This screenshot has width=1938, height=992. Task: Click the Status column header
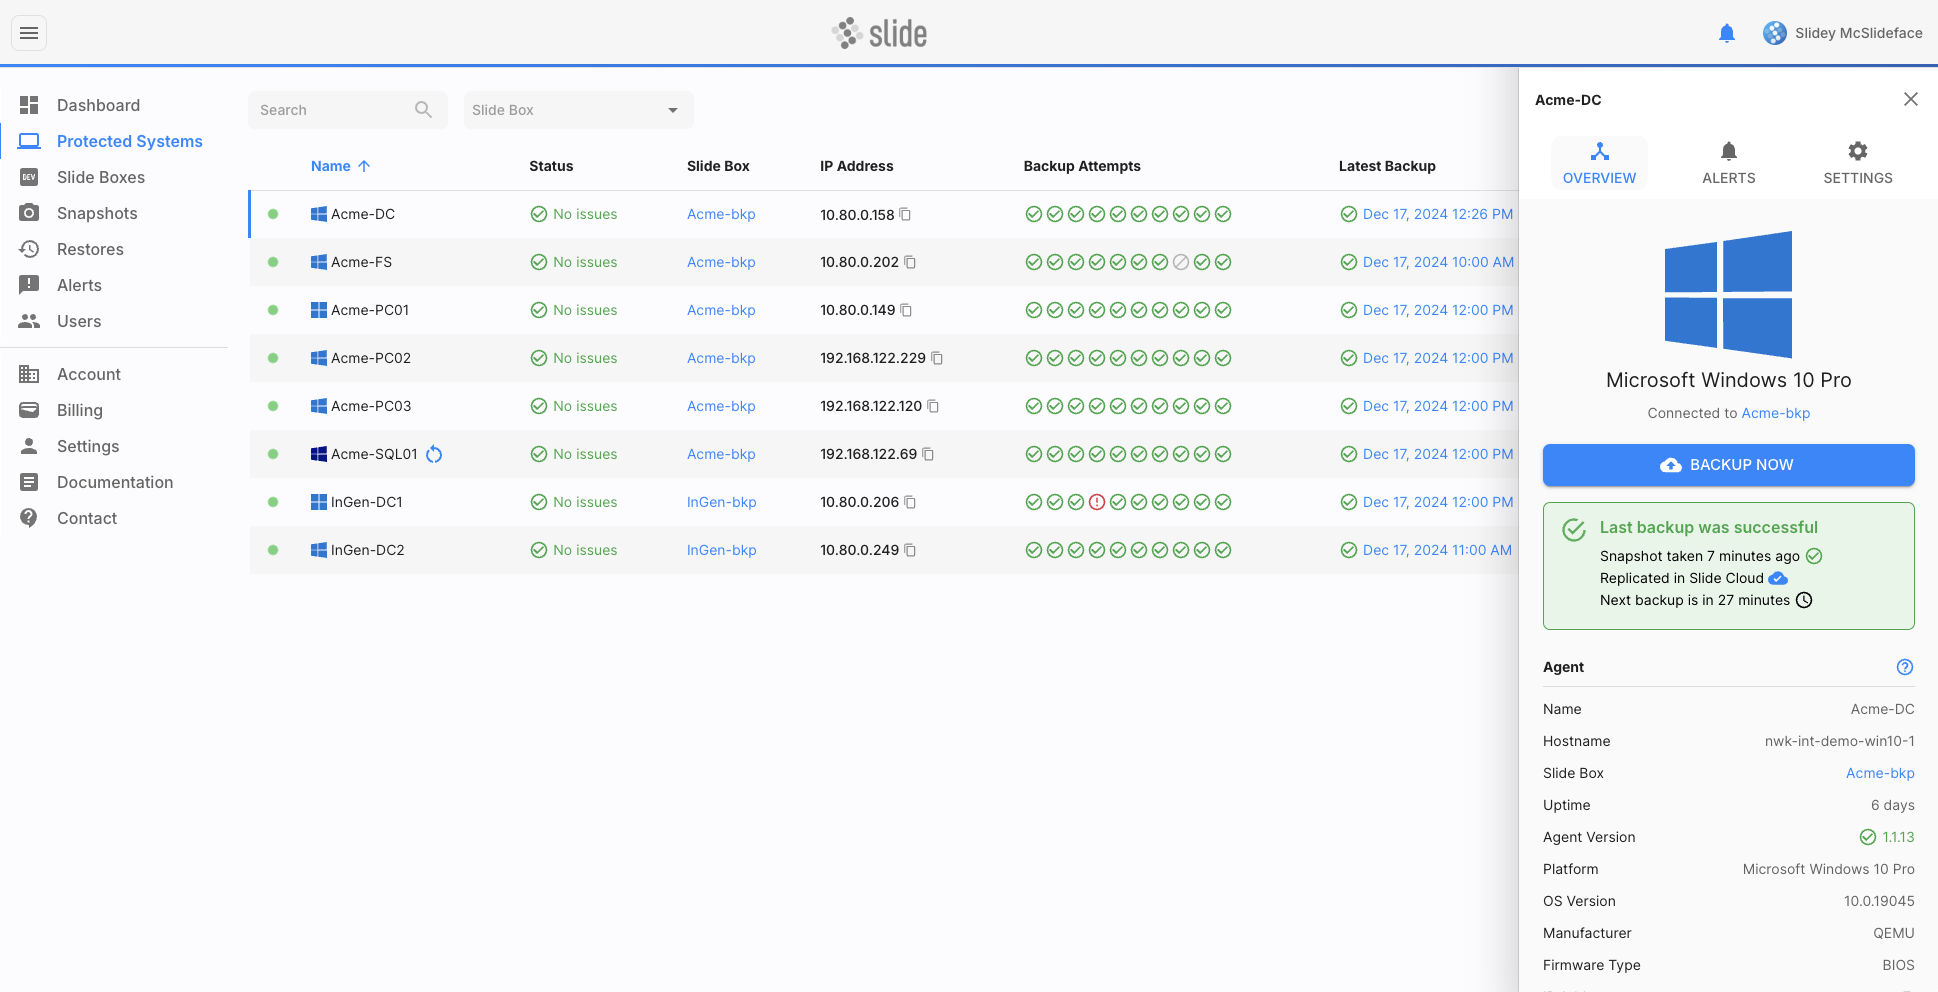(x=551, y=166)
